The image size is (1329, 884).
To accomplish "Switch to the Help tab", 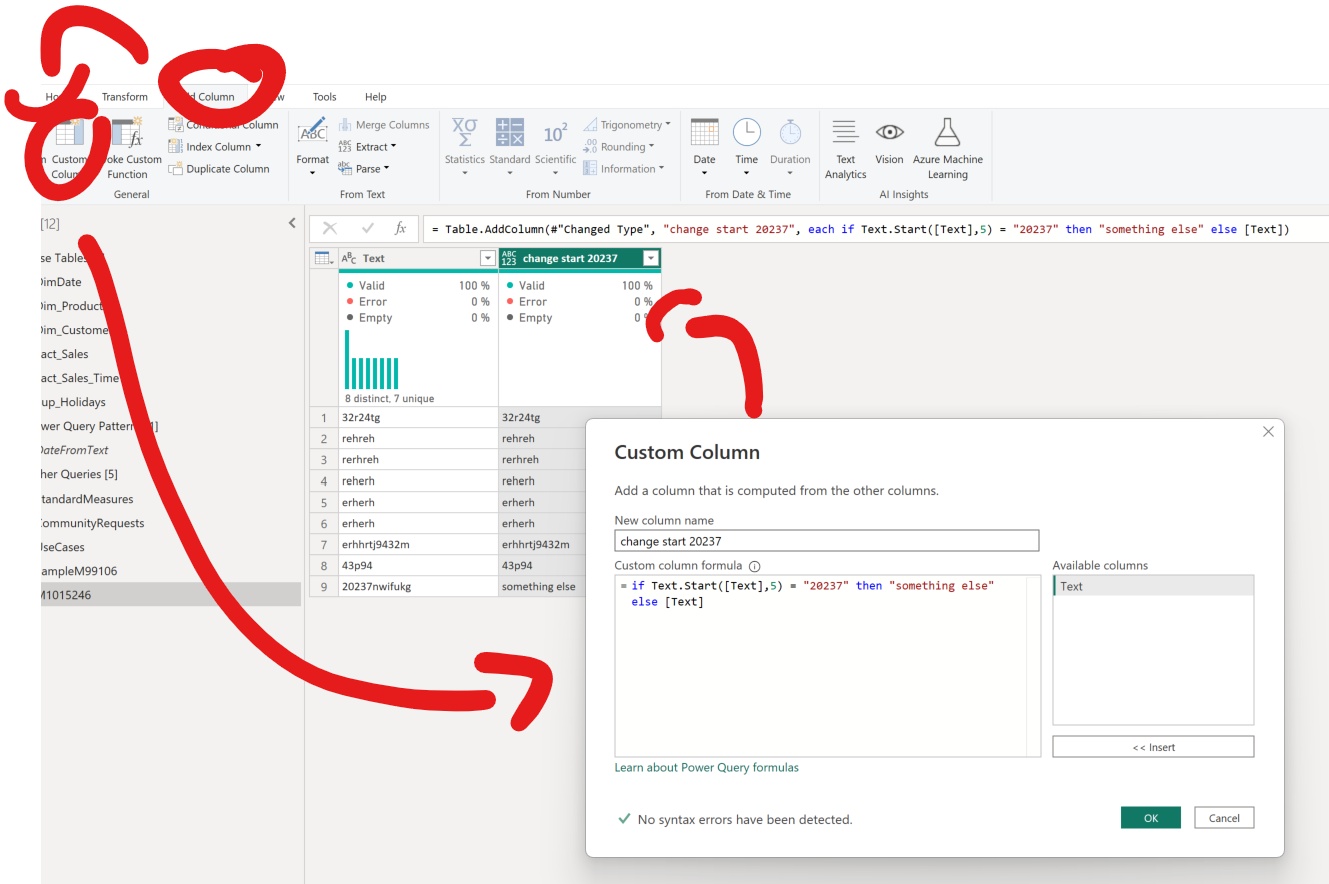I will tap(375, 97).
